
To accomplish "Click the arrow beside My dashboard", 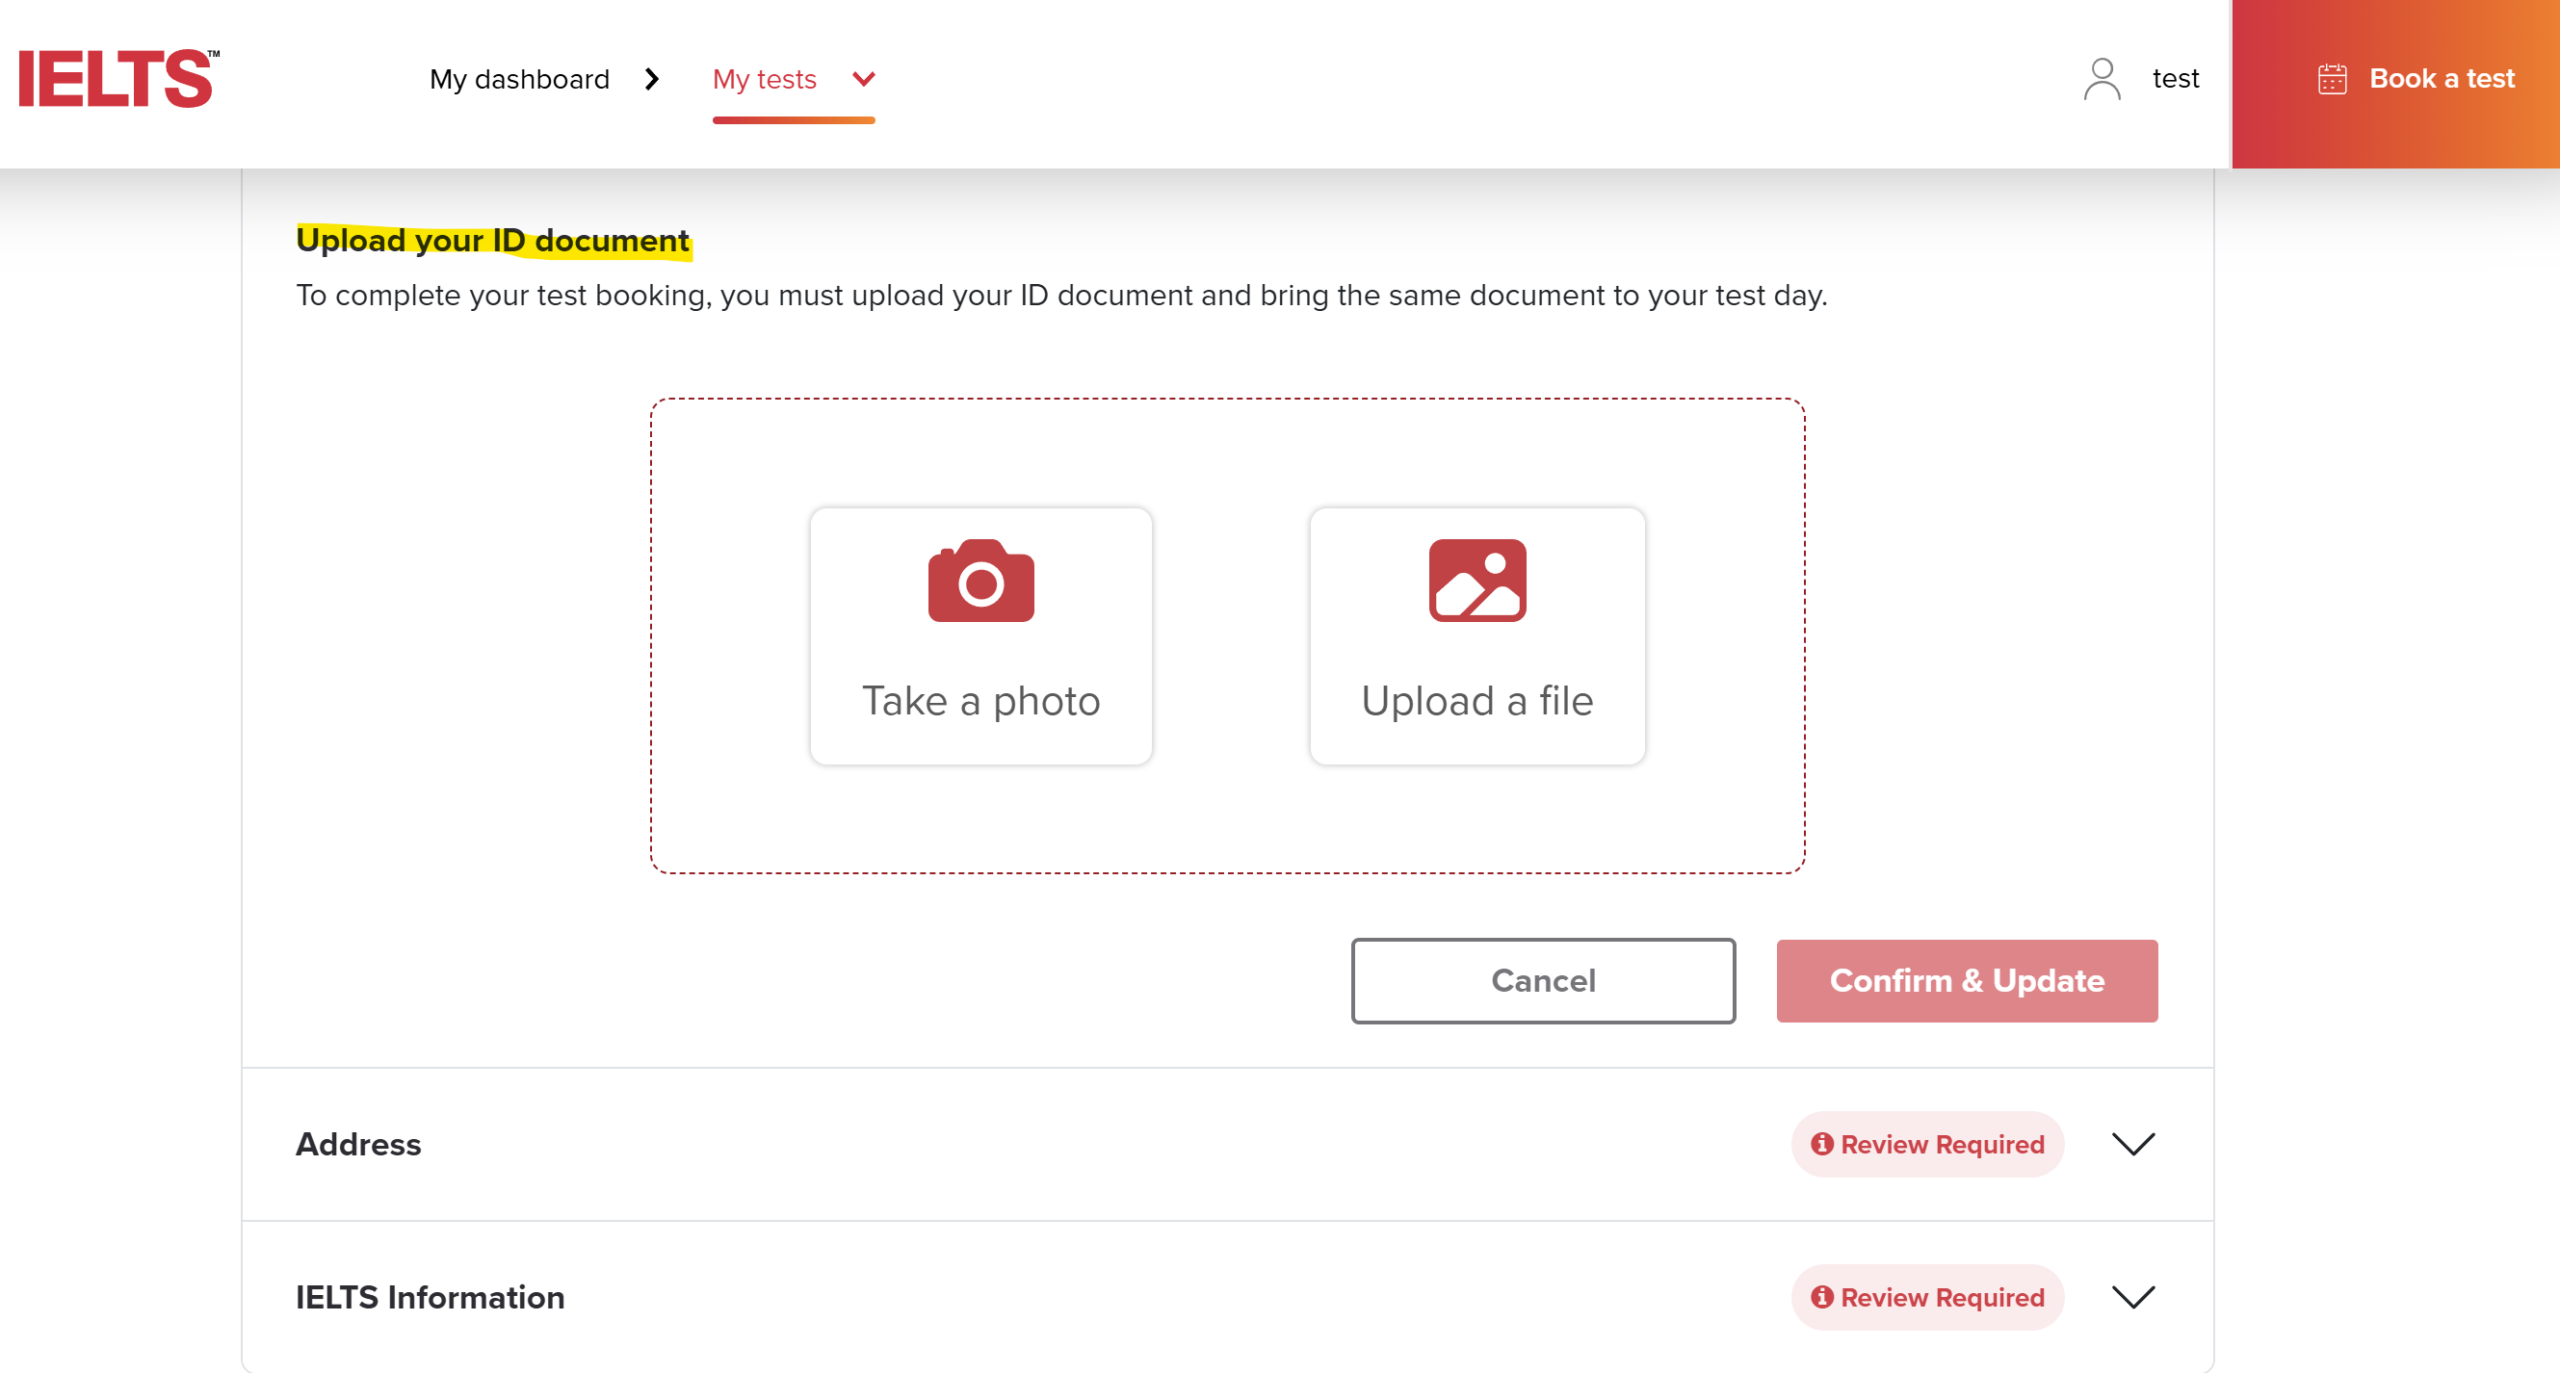I will [652, 79].
